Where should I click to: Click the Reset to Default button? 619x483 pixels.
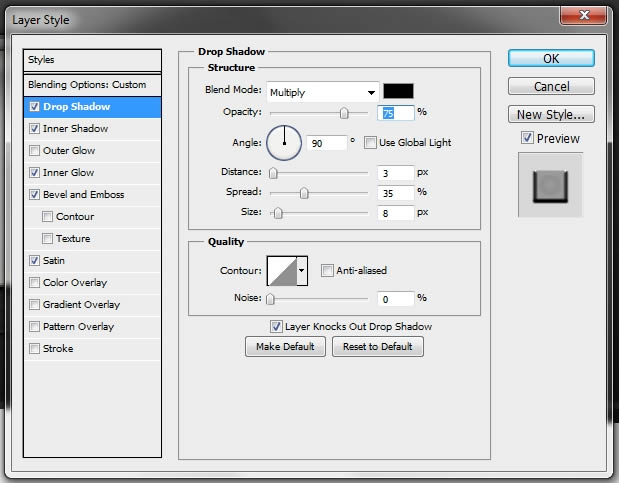coord(377,346)
